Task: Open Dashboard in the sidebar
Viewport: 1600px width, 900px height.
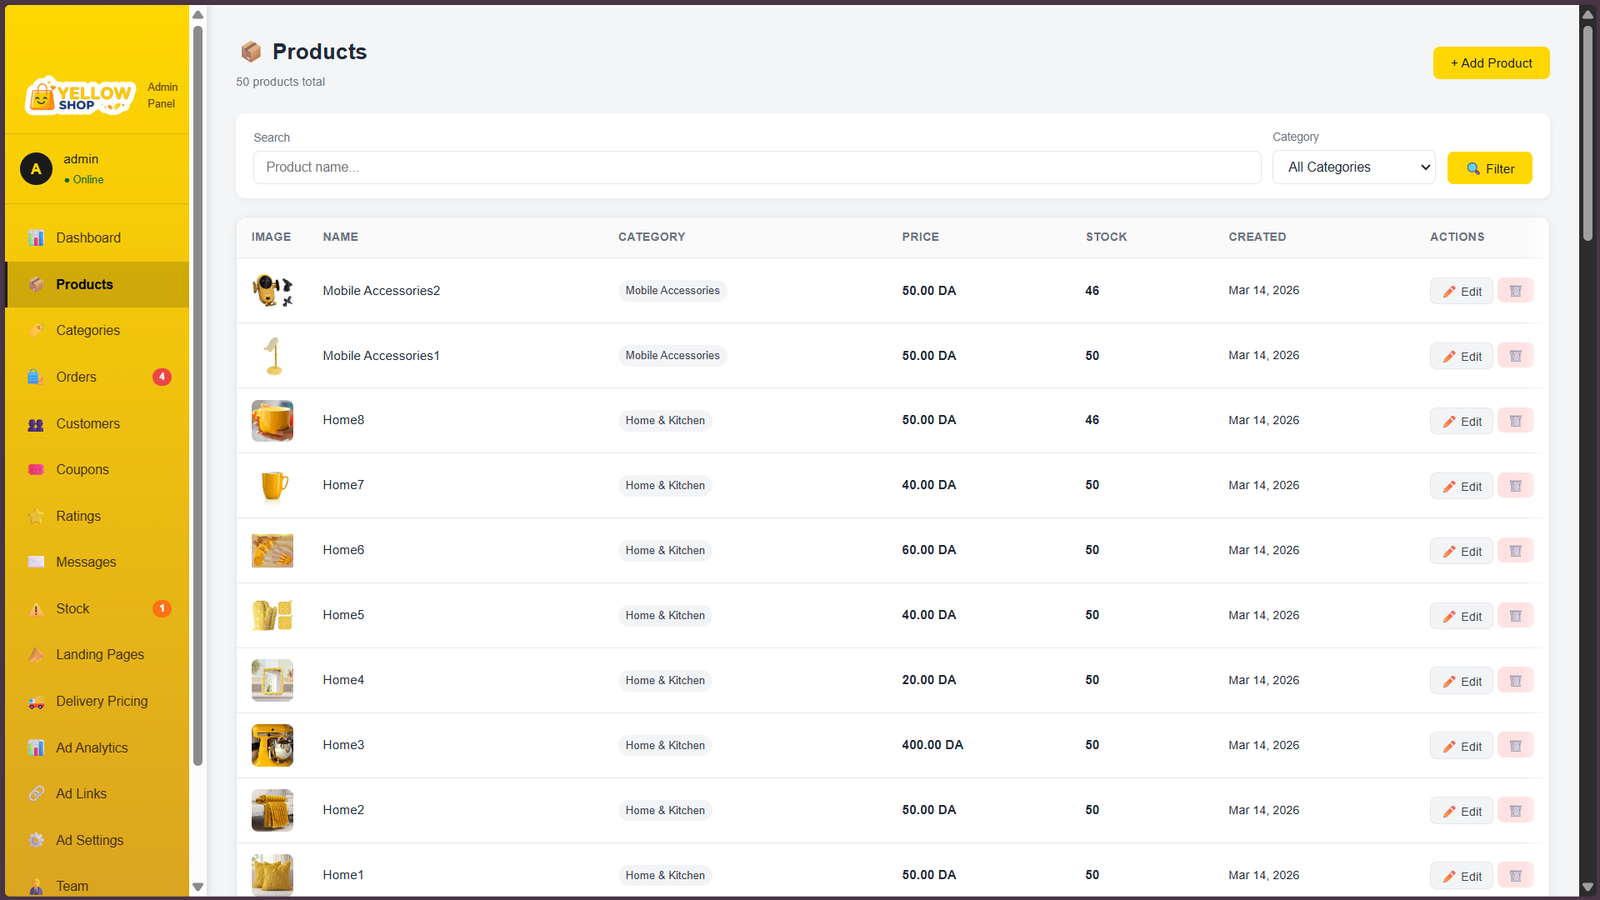Action: click(x=97, y=238)
